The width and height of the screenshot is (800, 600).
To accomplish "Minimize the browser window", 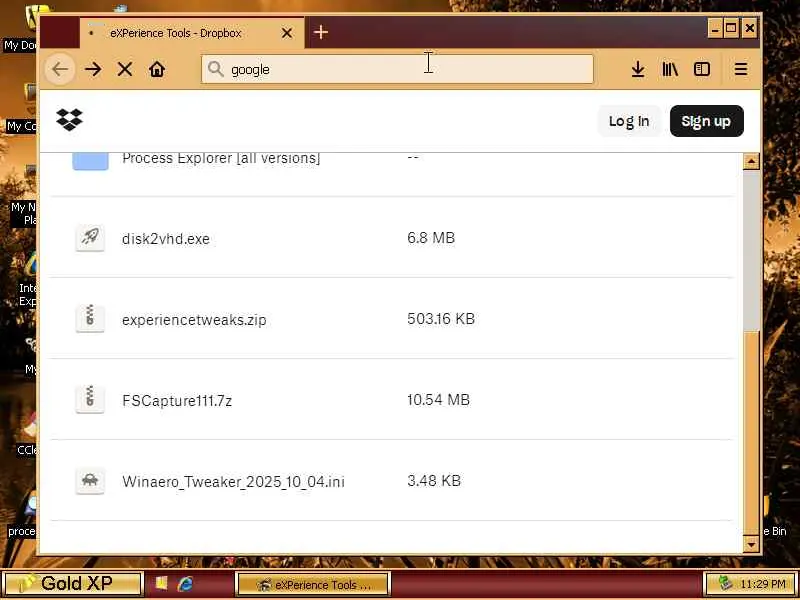I will coord(715,29).
